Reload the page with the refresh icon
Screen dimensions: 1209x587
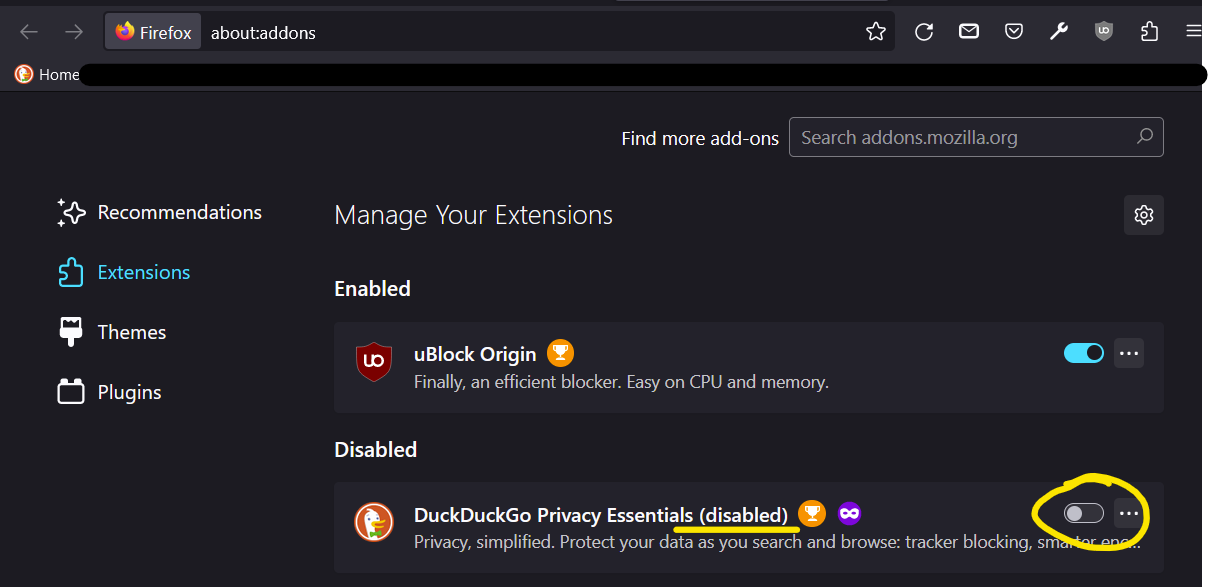click(923, 31)
